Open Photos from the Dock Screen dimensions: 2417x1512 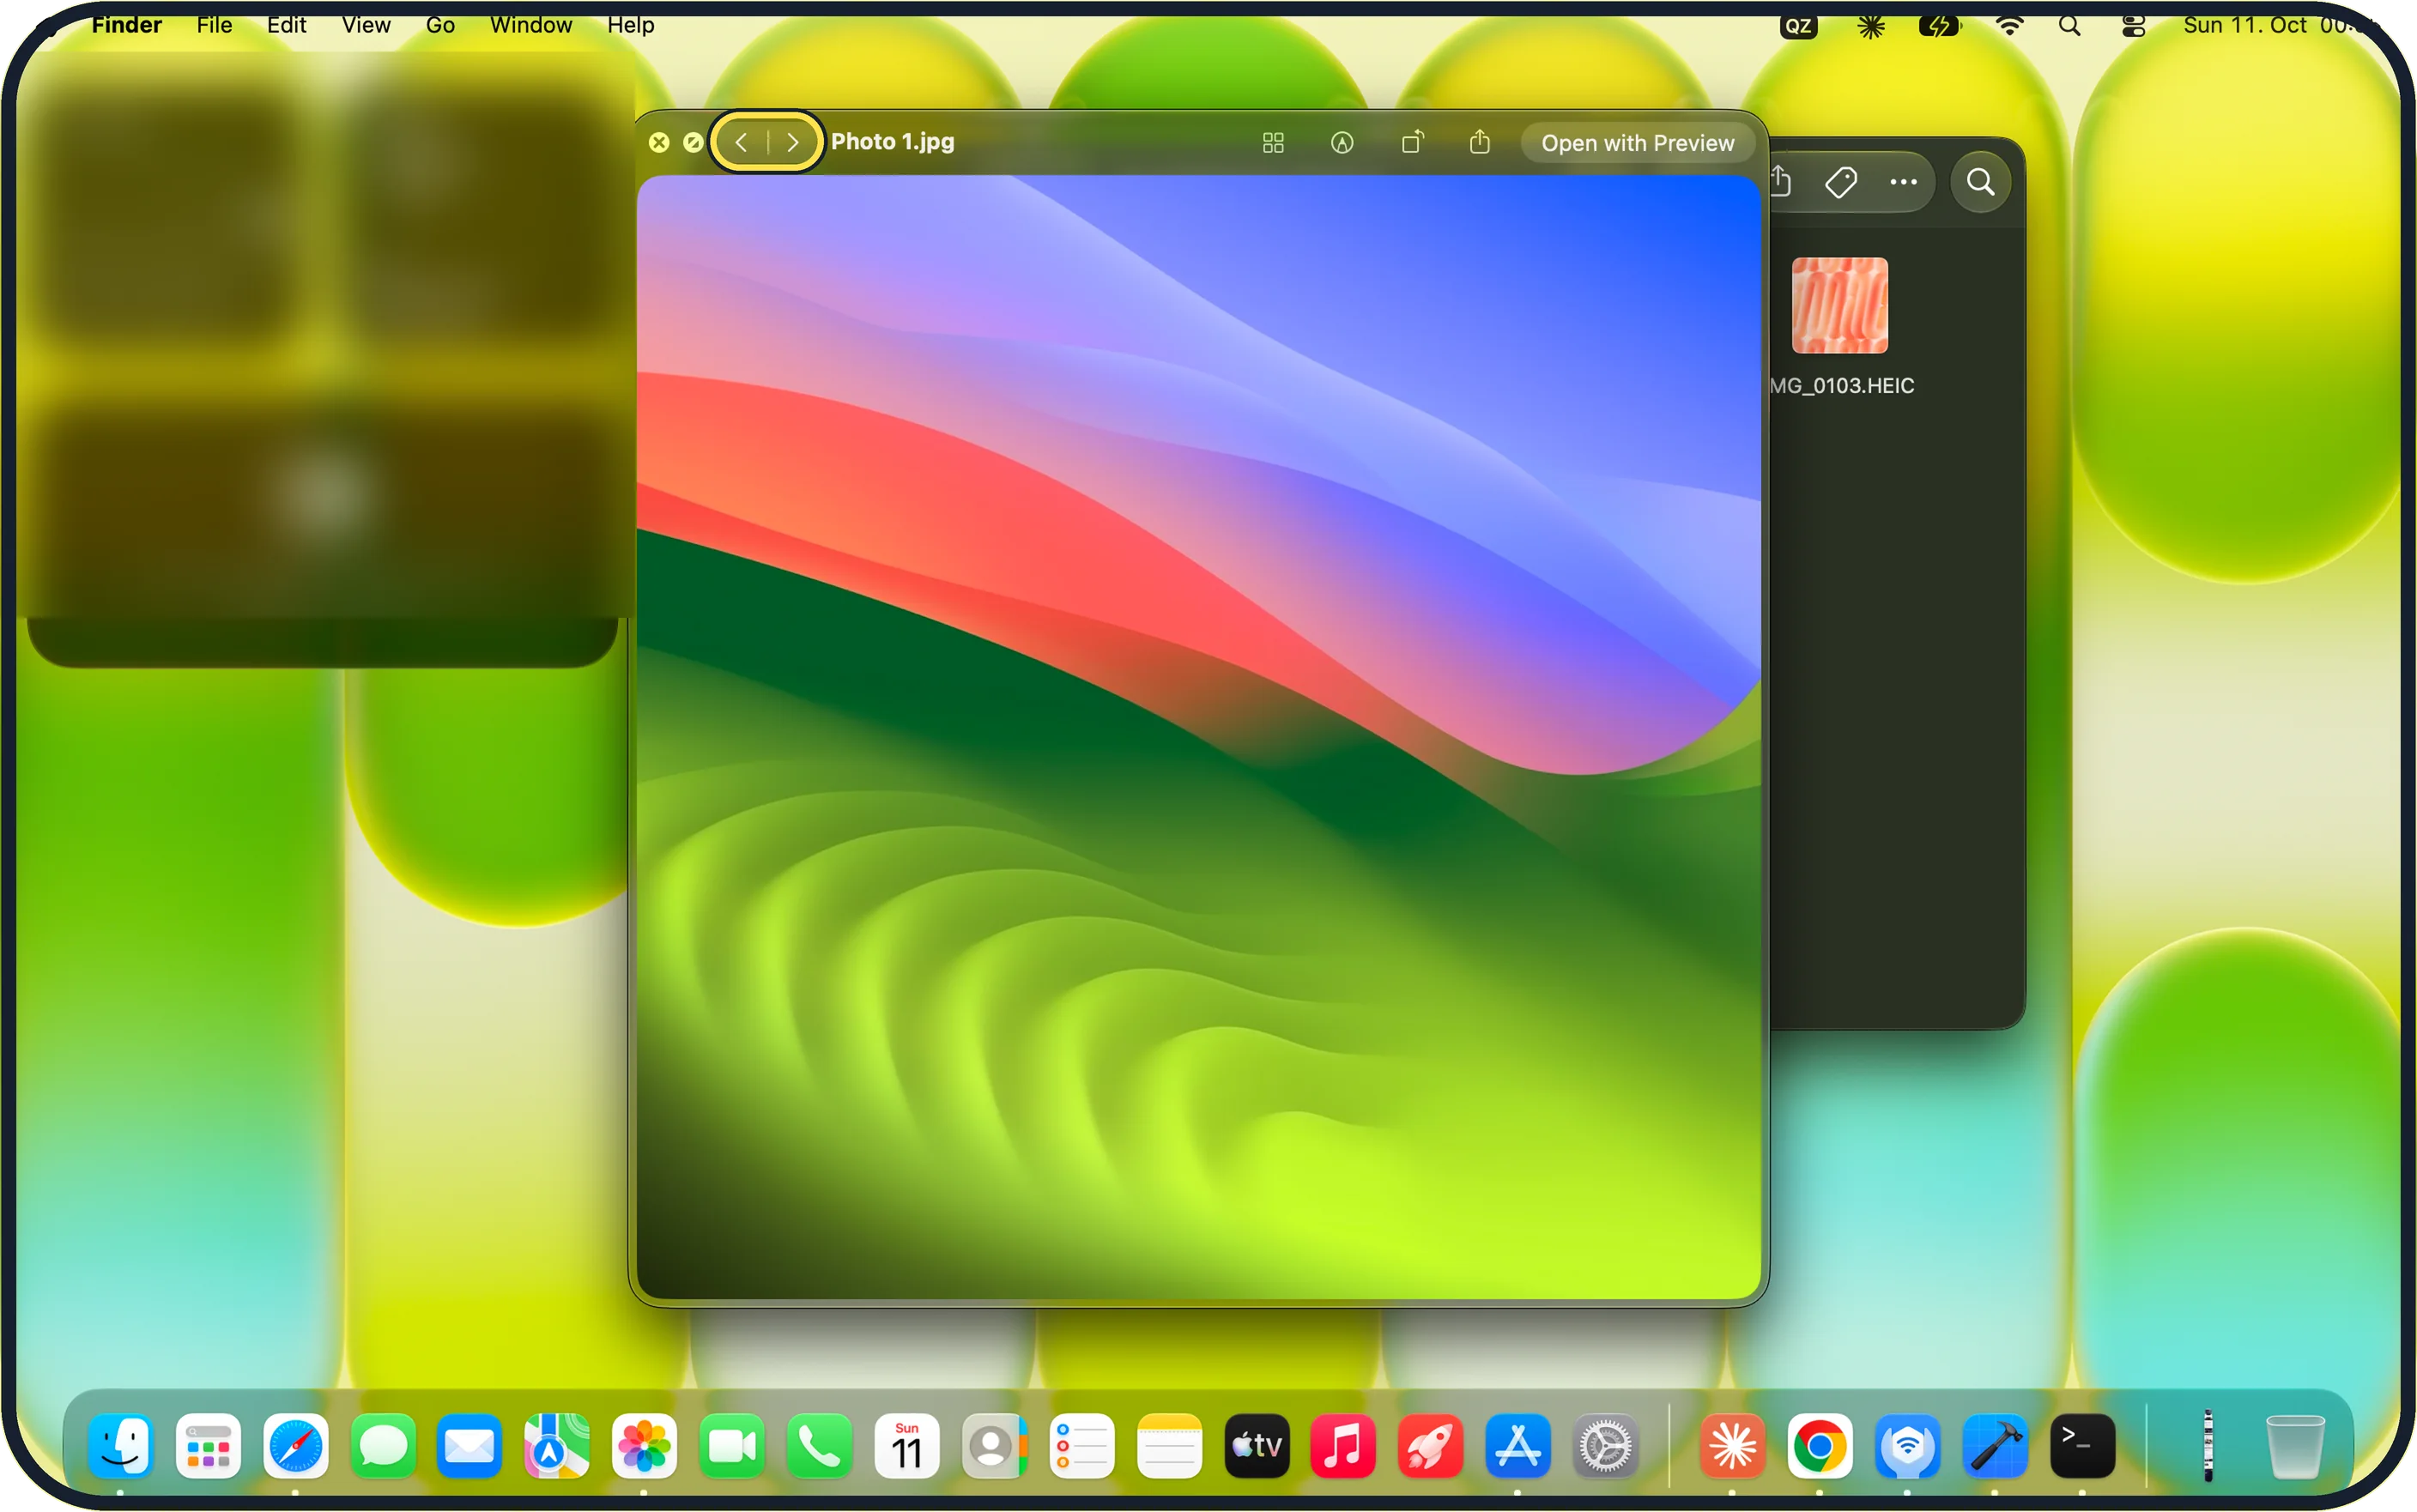pyautogui.click(x=644, y=1446)
